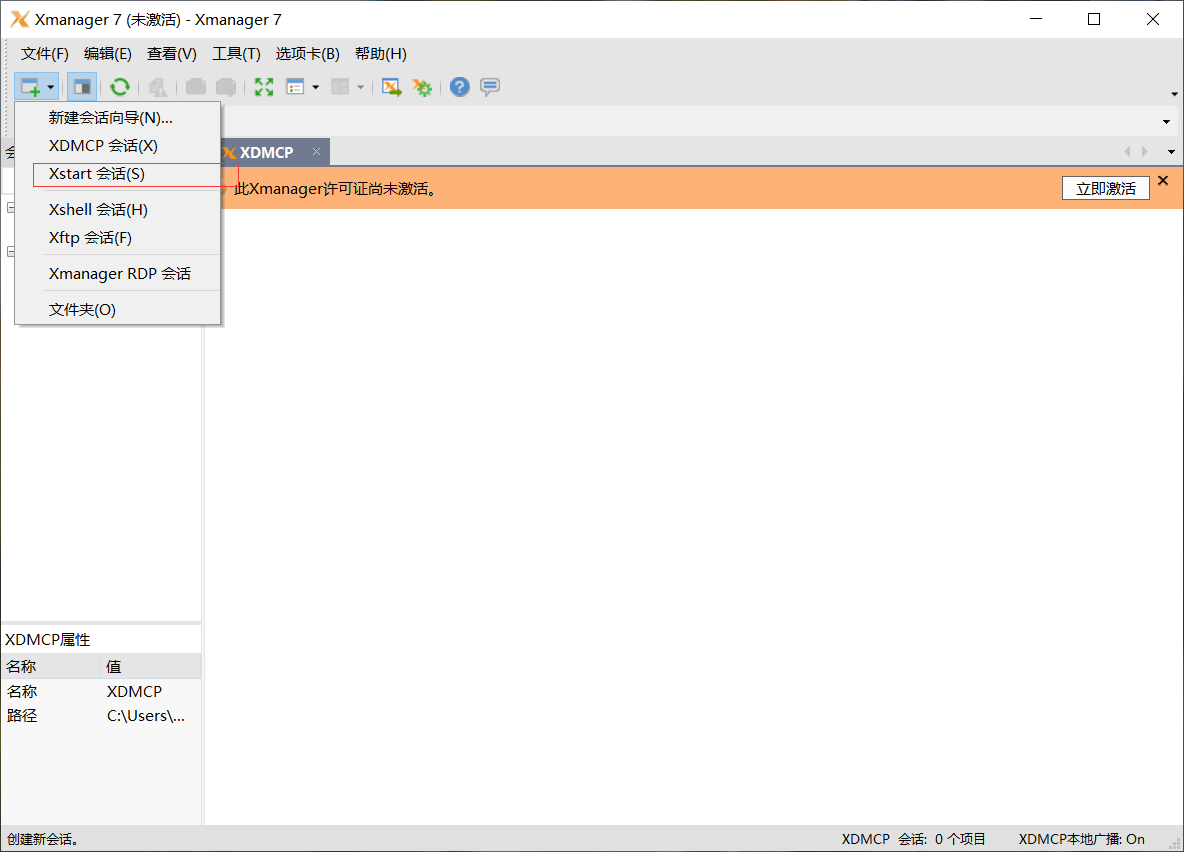Open the layout arrangement dropdown arrow

(361, 87)
